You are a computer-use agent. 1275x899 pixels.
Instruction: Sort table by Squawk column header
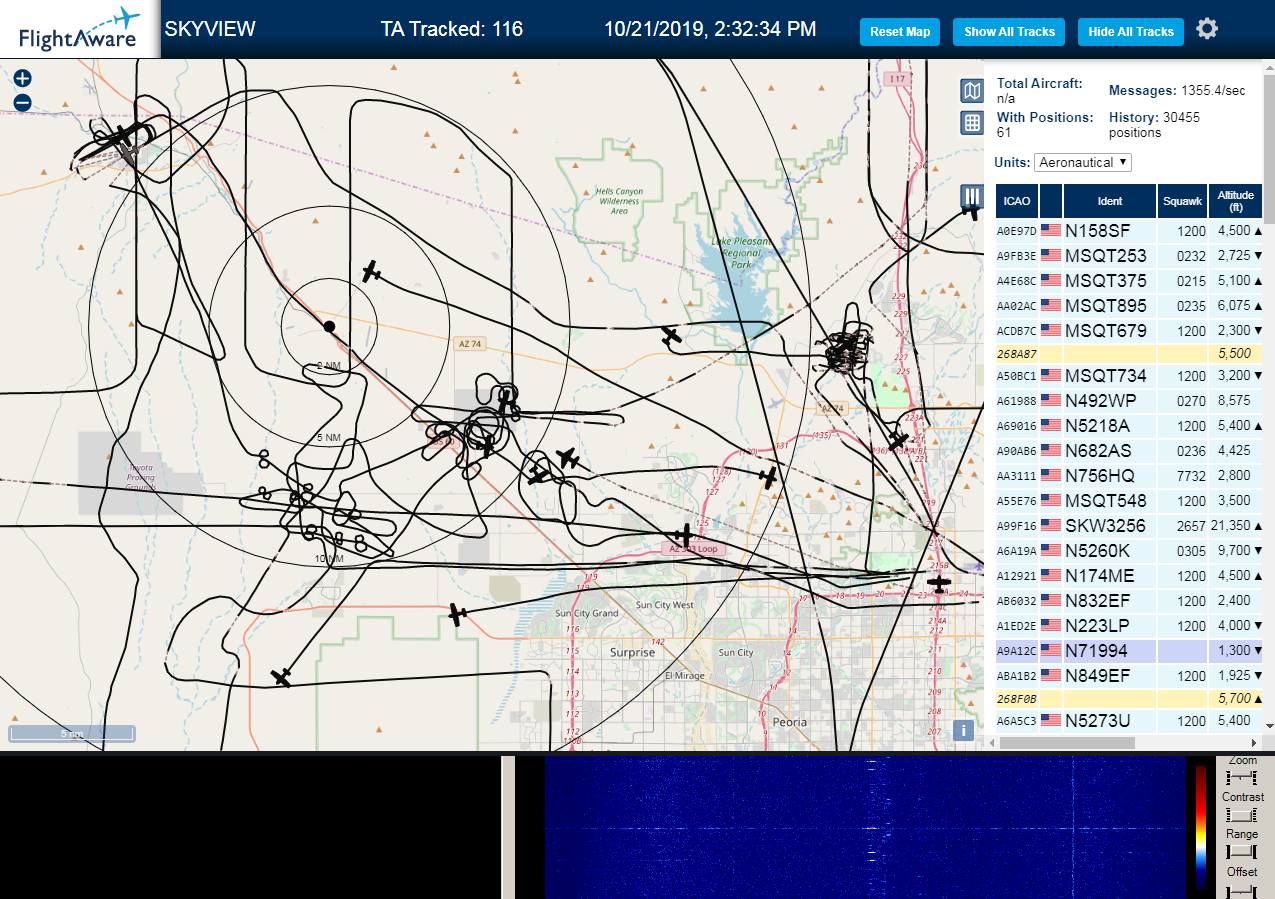(1182, 201)
